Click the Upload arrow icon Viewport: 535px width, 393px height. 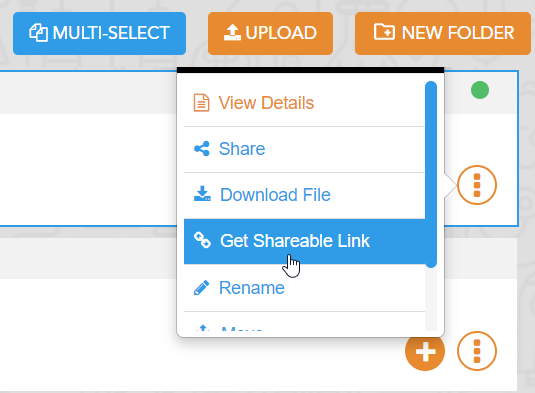232,32
